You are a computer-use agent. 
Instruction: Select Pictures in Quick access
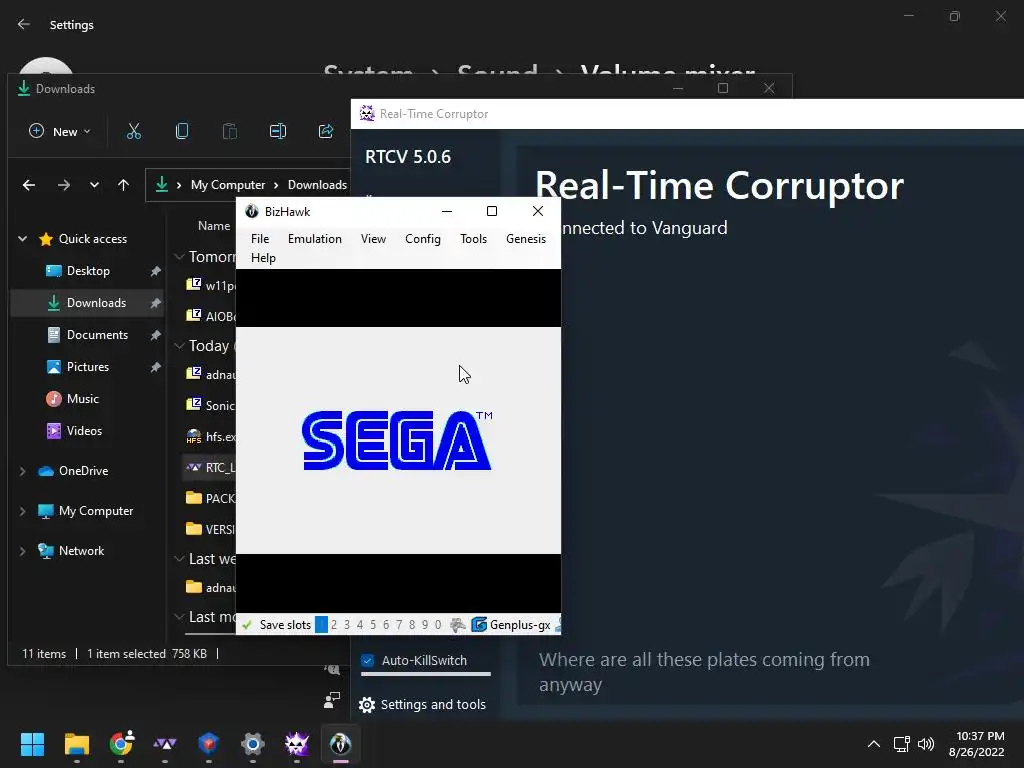(x=88, y=367)
